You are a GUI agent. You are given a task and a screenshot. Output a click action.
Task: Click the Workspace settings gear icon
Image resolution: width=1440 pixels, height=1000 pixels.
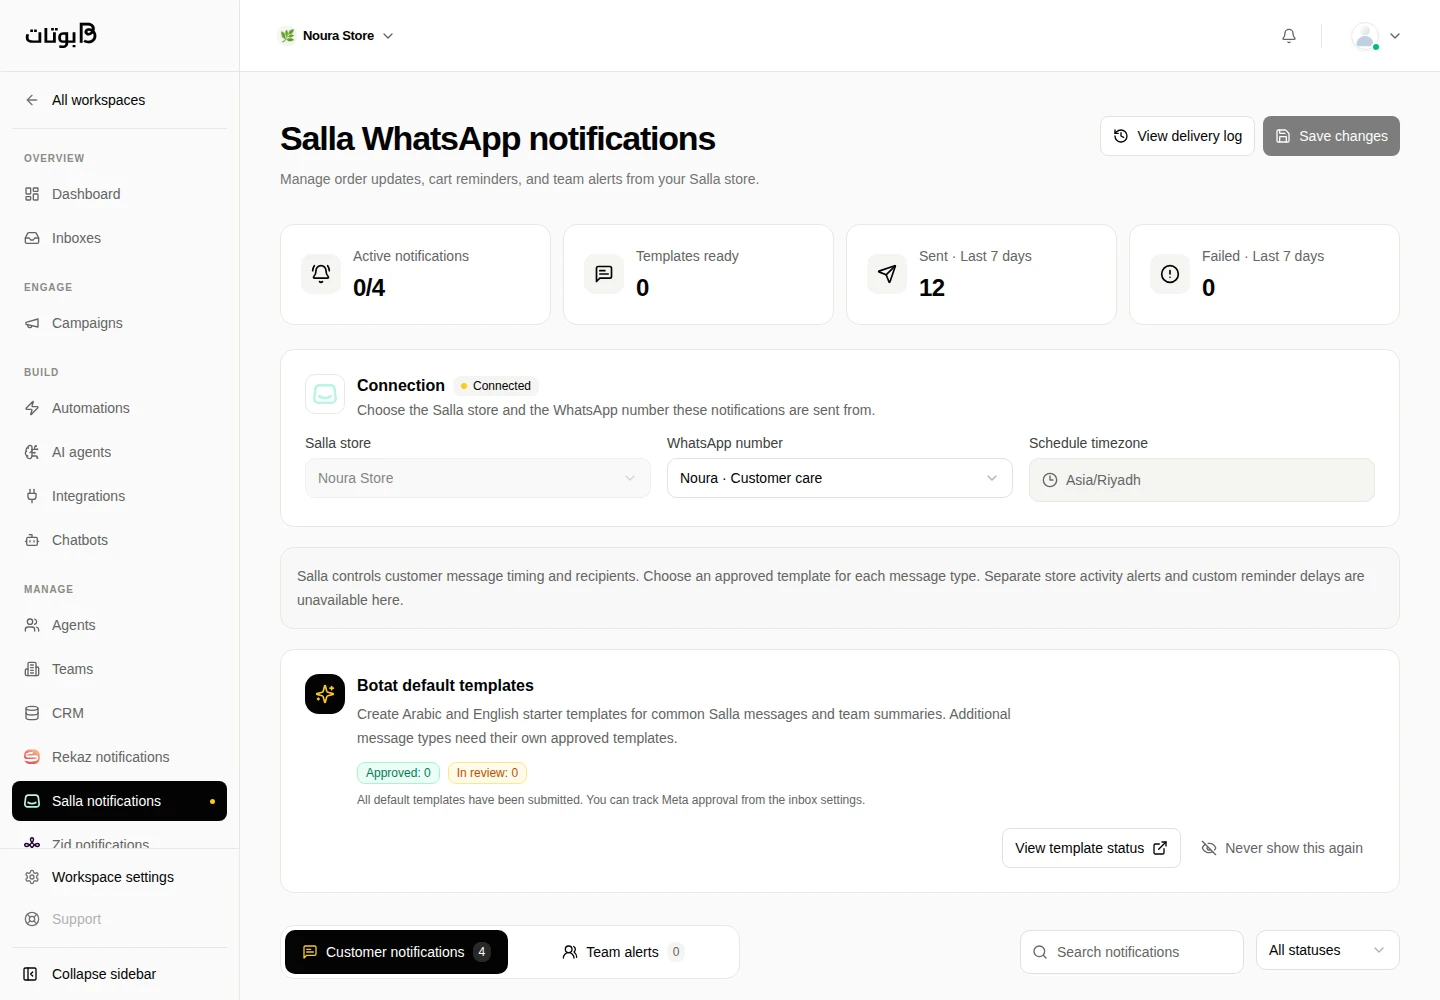[x=32, y=877]
